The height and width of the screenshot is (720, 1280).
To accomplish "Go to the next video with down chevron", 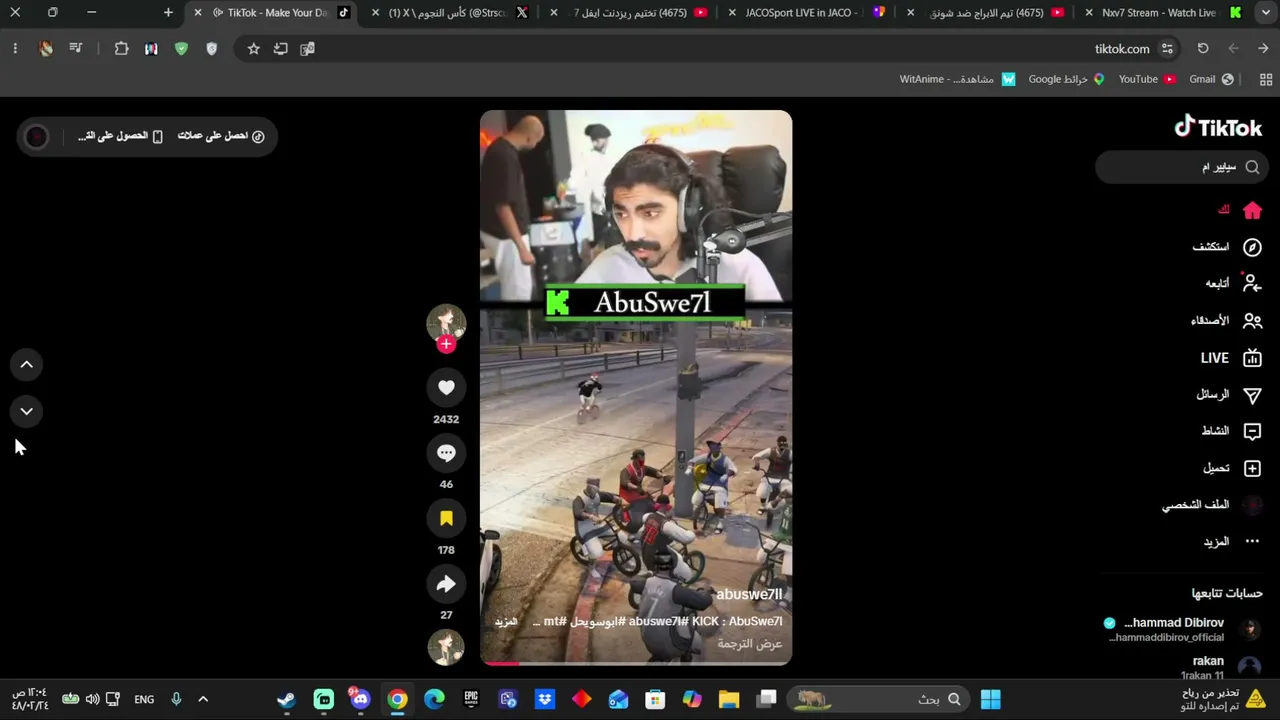I will (27, 411).
